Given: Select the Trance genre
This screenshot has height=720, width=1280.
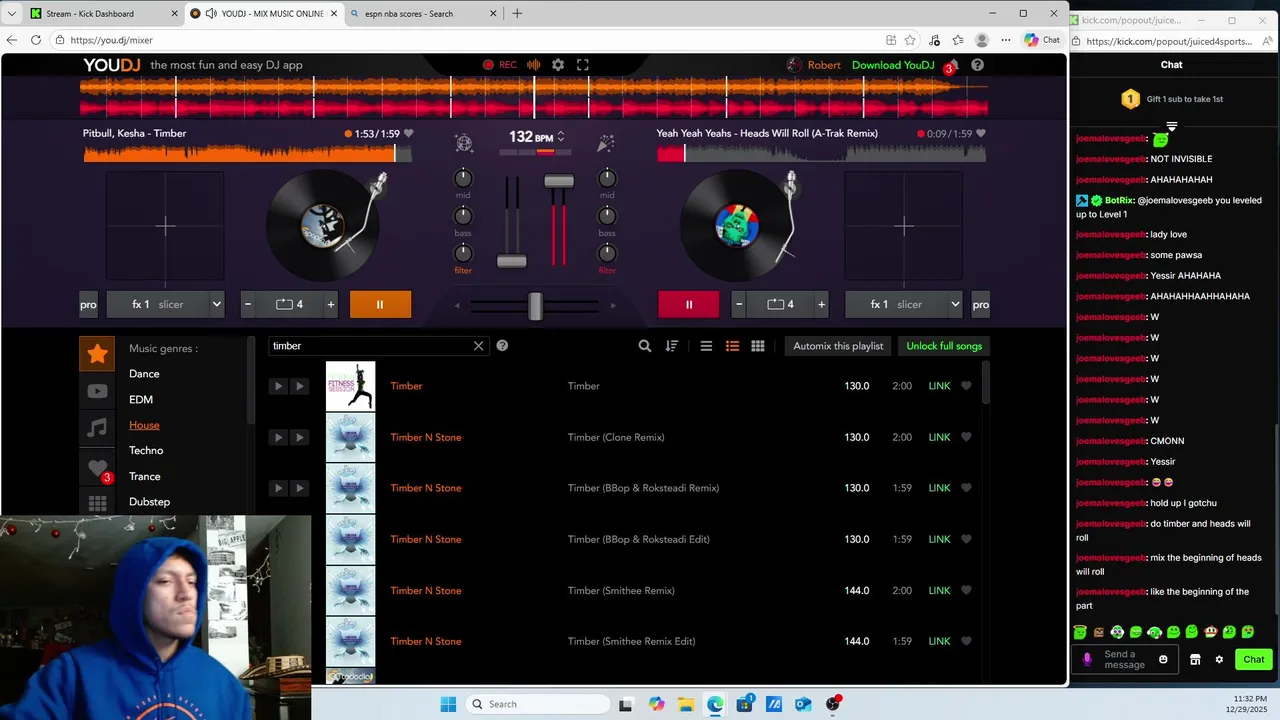Looking at the screenshot, I should point(145,476).
